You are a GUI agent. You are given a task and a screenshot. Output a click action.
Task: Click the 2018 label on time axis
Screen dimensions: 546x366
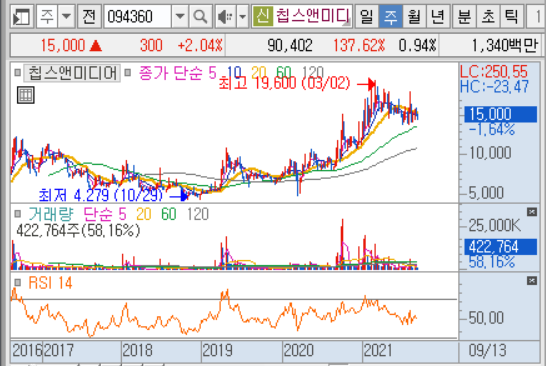click(x=138, y=350)
